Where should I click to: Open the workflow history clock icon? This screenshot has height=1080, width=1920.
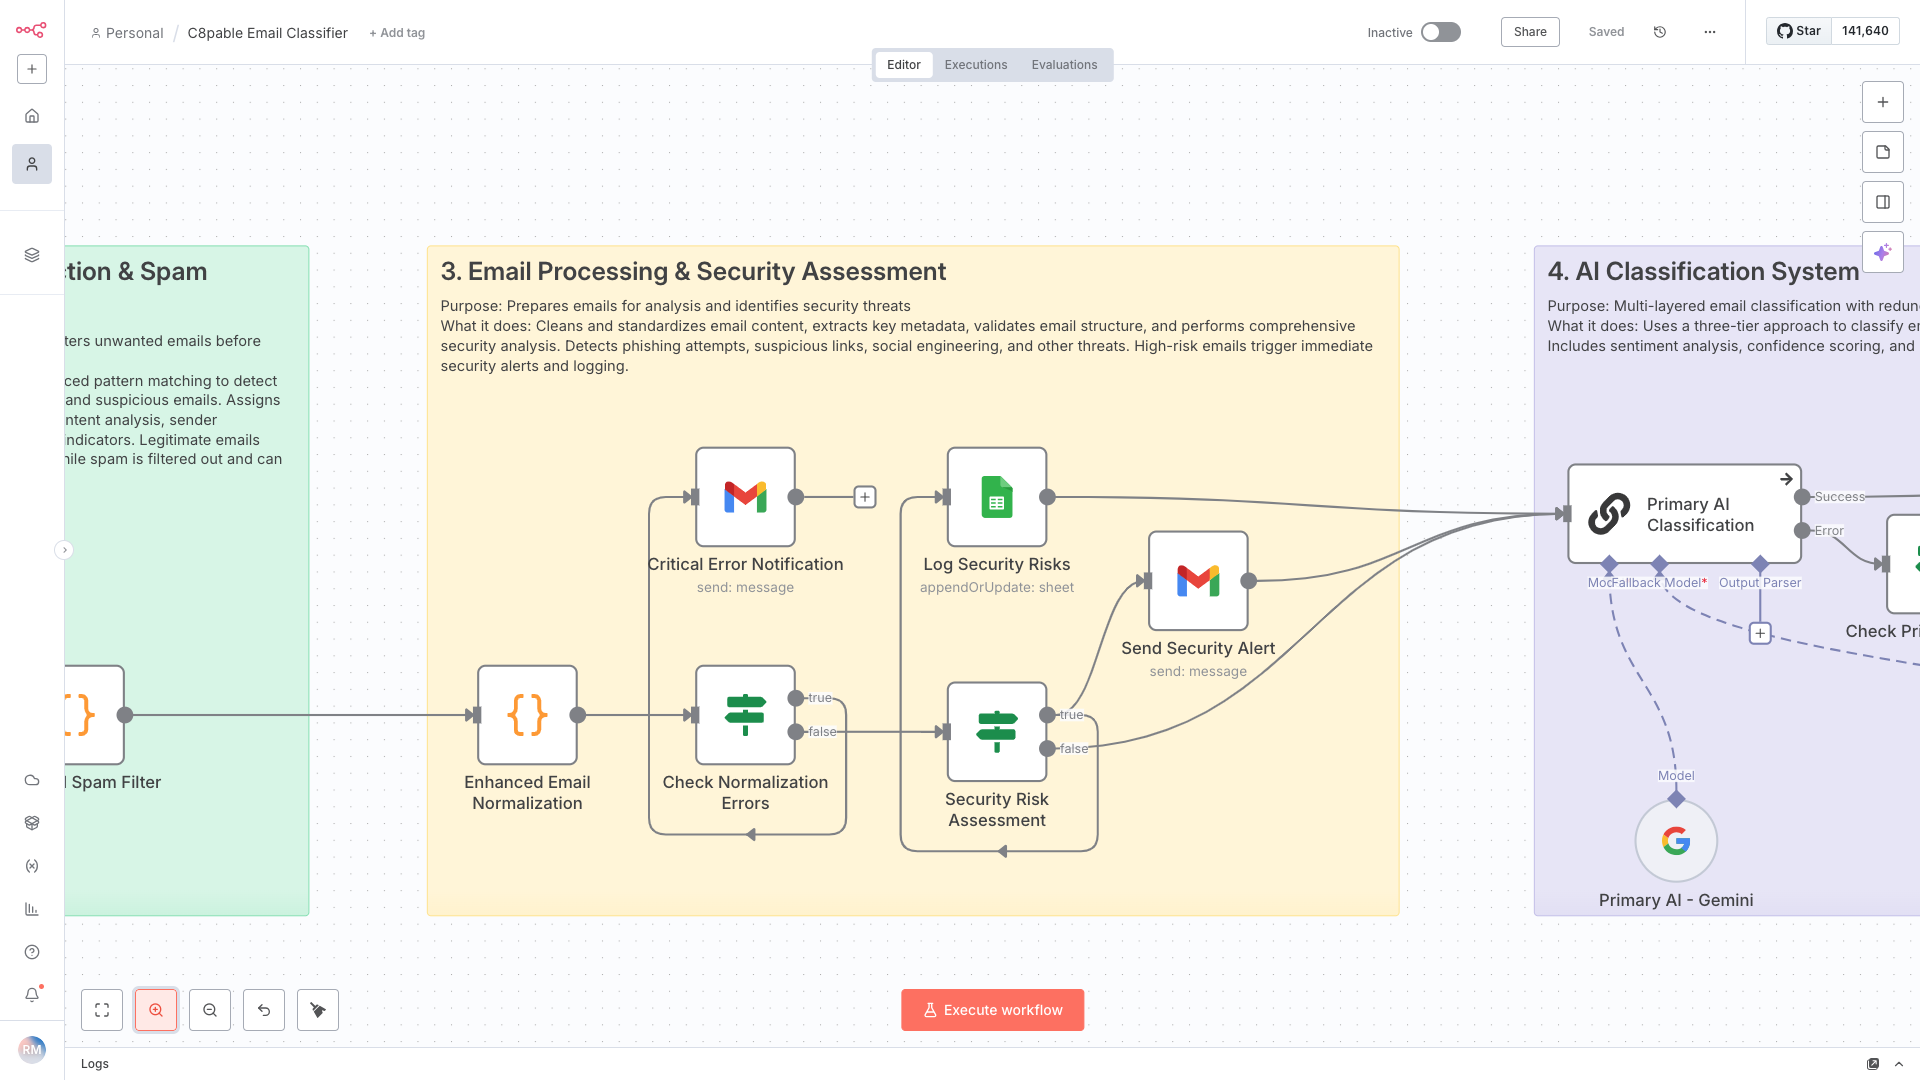(1660, 32)
